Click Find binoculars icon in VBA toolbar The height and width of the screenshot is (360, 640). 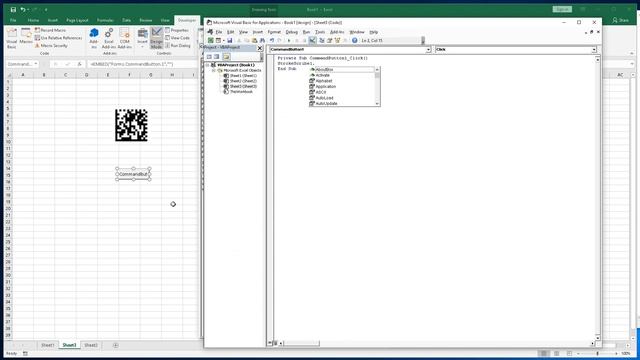point(262,40)
